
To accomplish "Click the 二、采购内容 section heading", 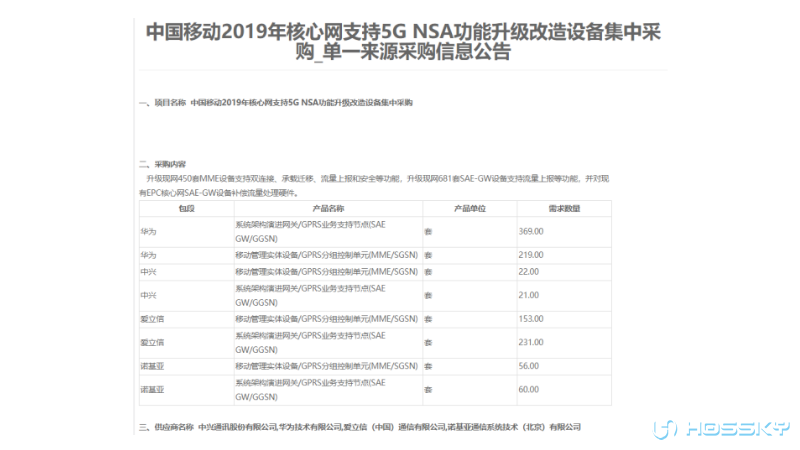I will 162,164.
